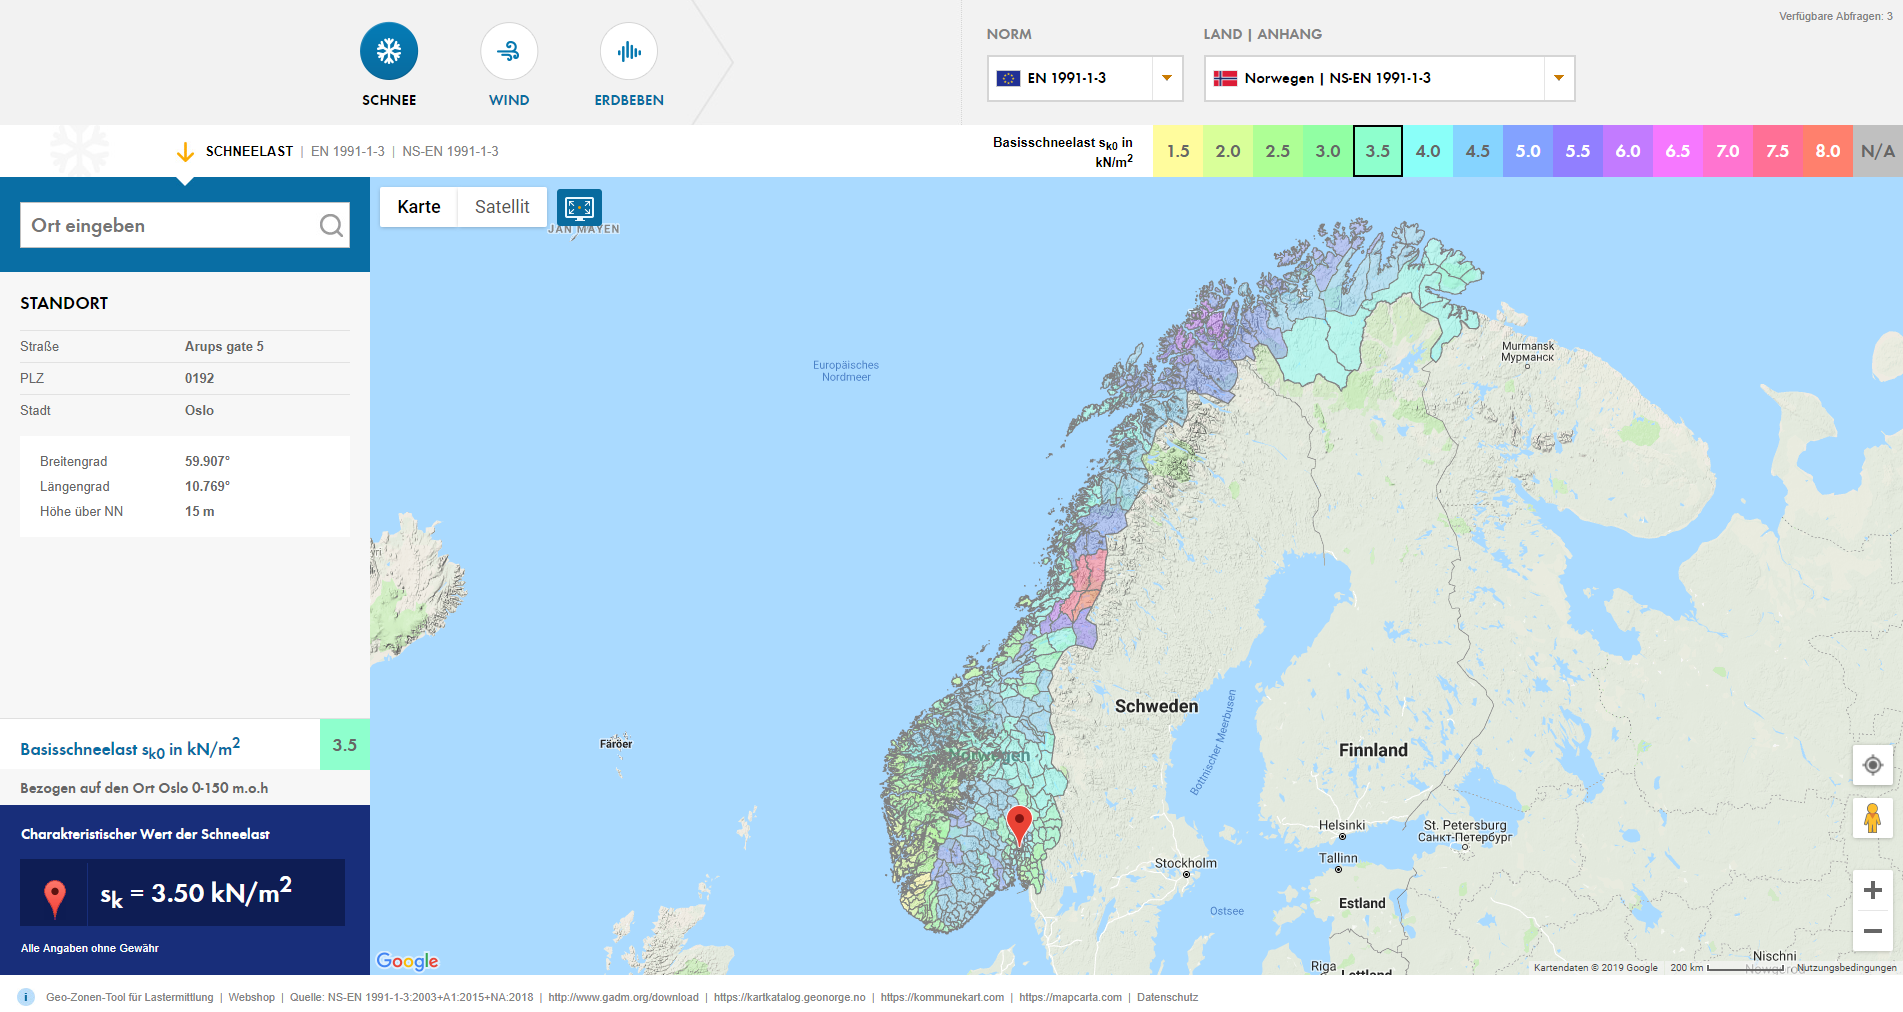The width and height of the screenshot is (1903, 1012).
Task: Switch to the Satellit map view
Action: click(501, 207)
